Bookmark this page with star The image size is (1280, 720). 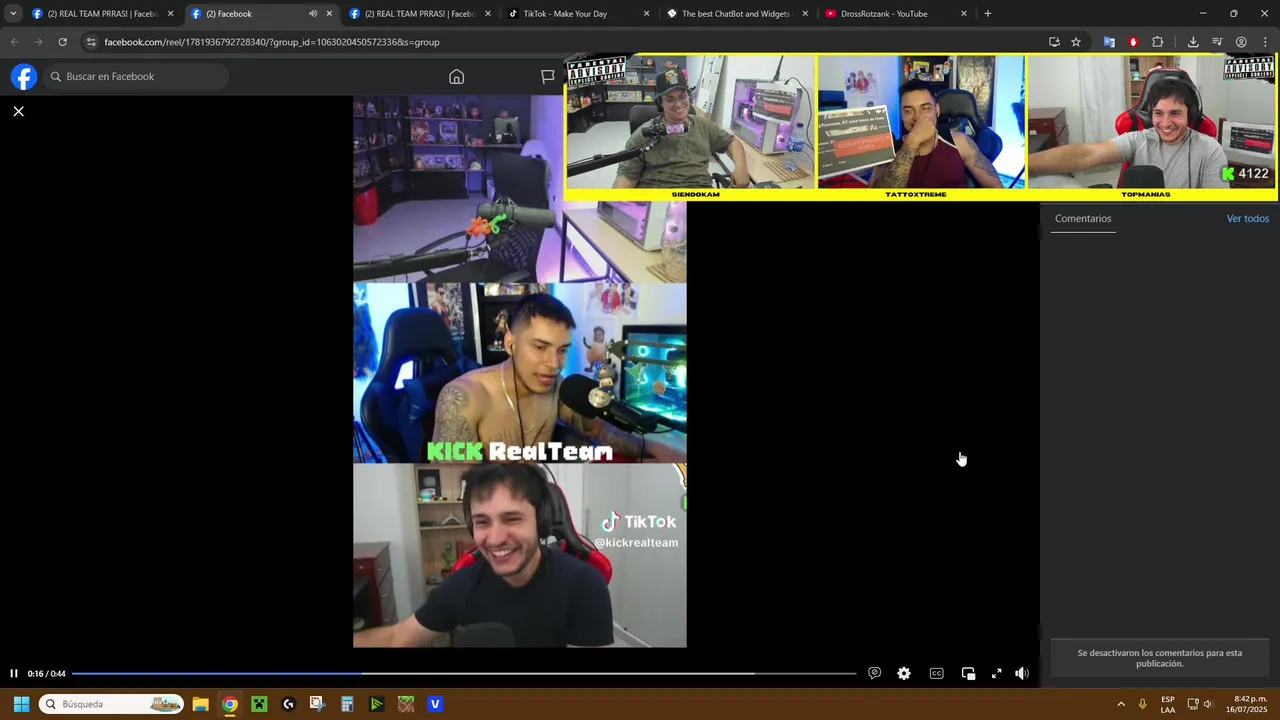(1076, 42)
